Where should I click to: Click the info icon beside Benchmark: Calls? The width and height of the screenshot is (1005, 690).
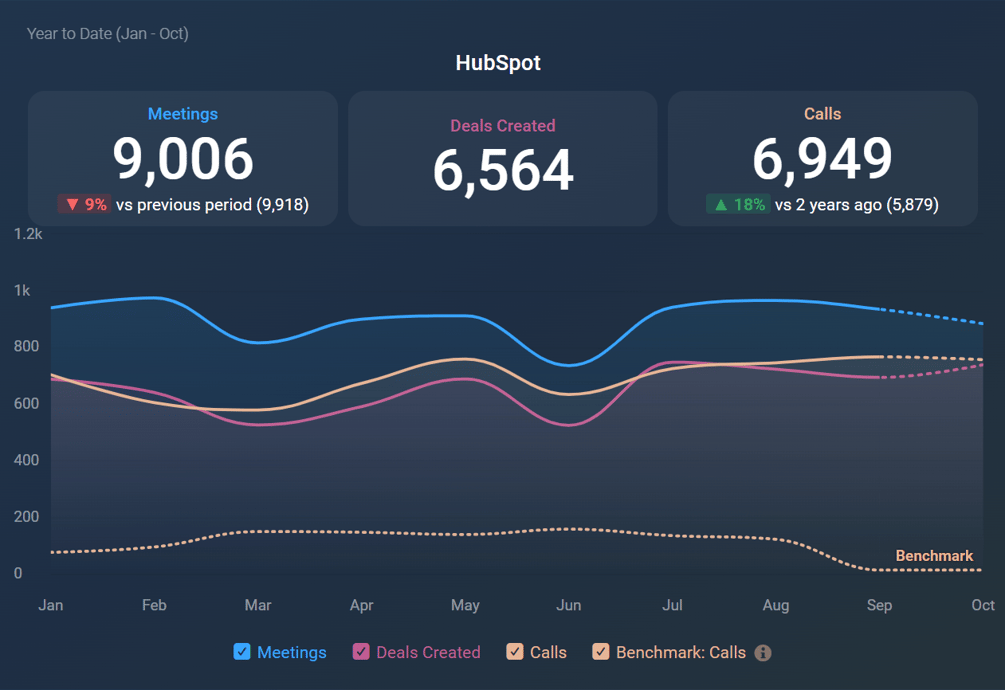763,653
